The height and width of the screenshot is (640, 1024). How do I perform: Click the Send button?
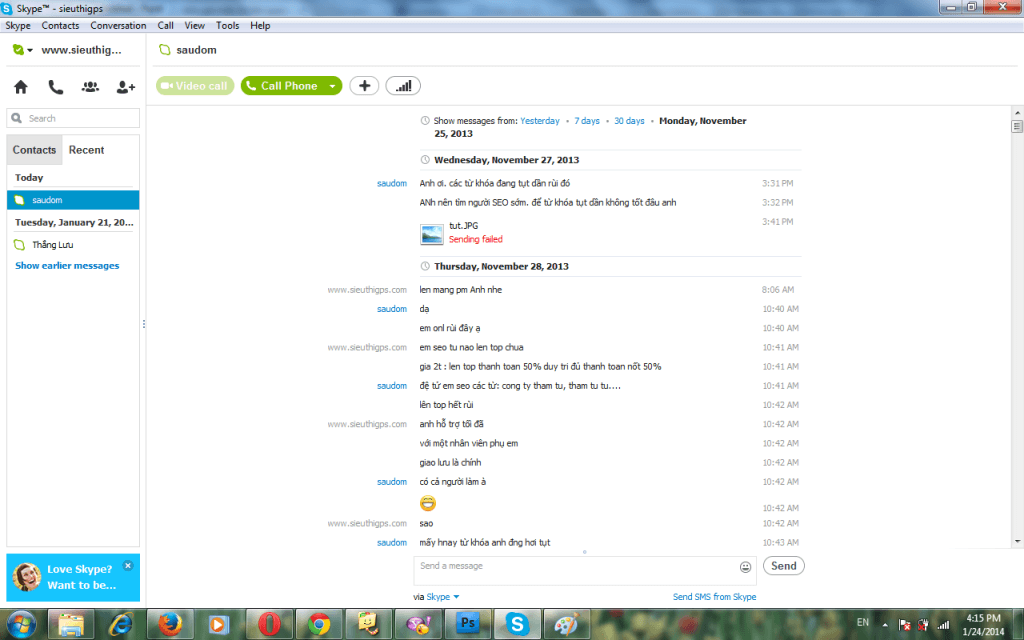(x=784, y=566)
